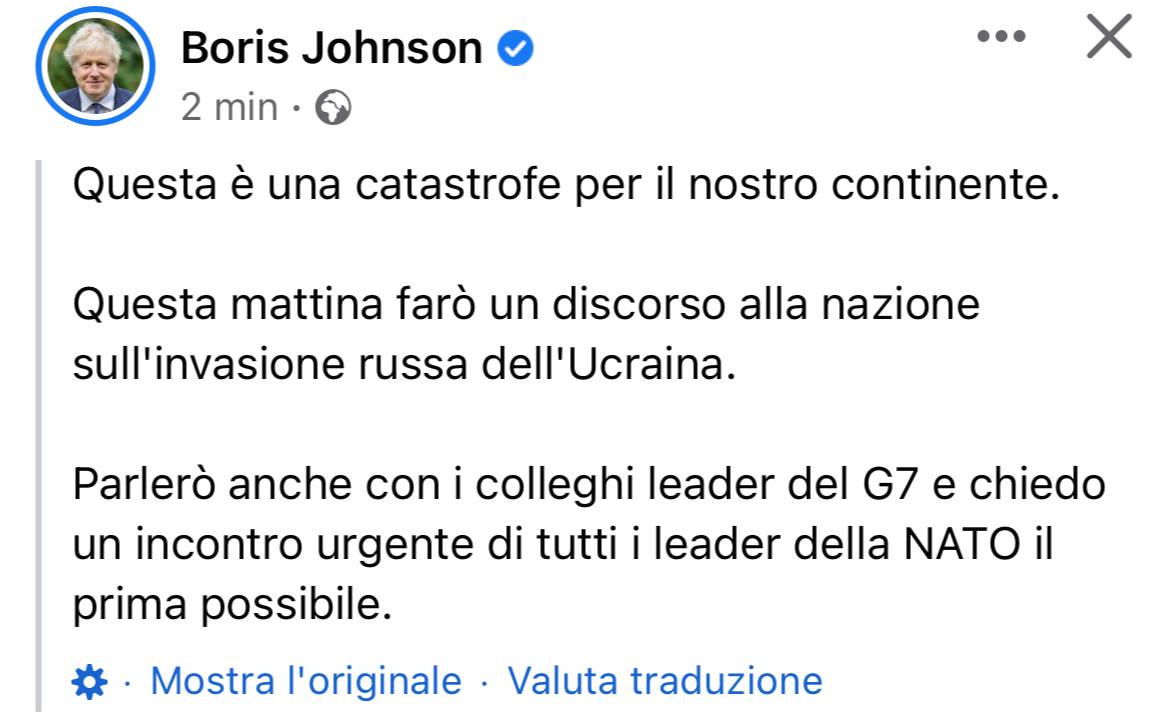Close the post with the X
The image size is (1169, 714).
click(1108, 38)
